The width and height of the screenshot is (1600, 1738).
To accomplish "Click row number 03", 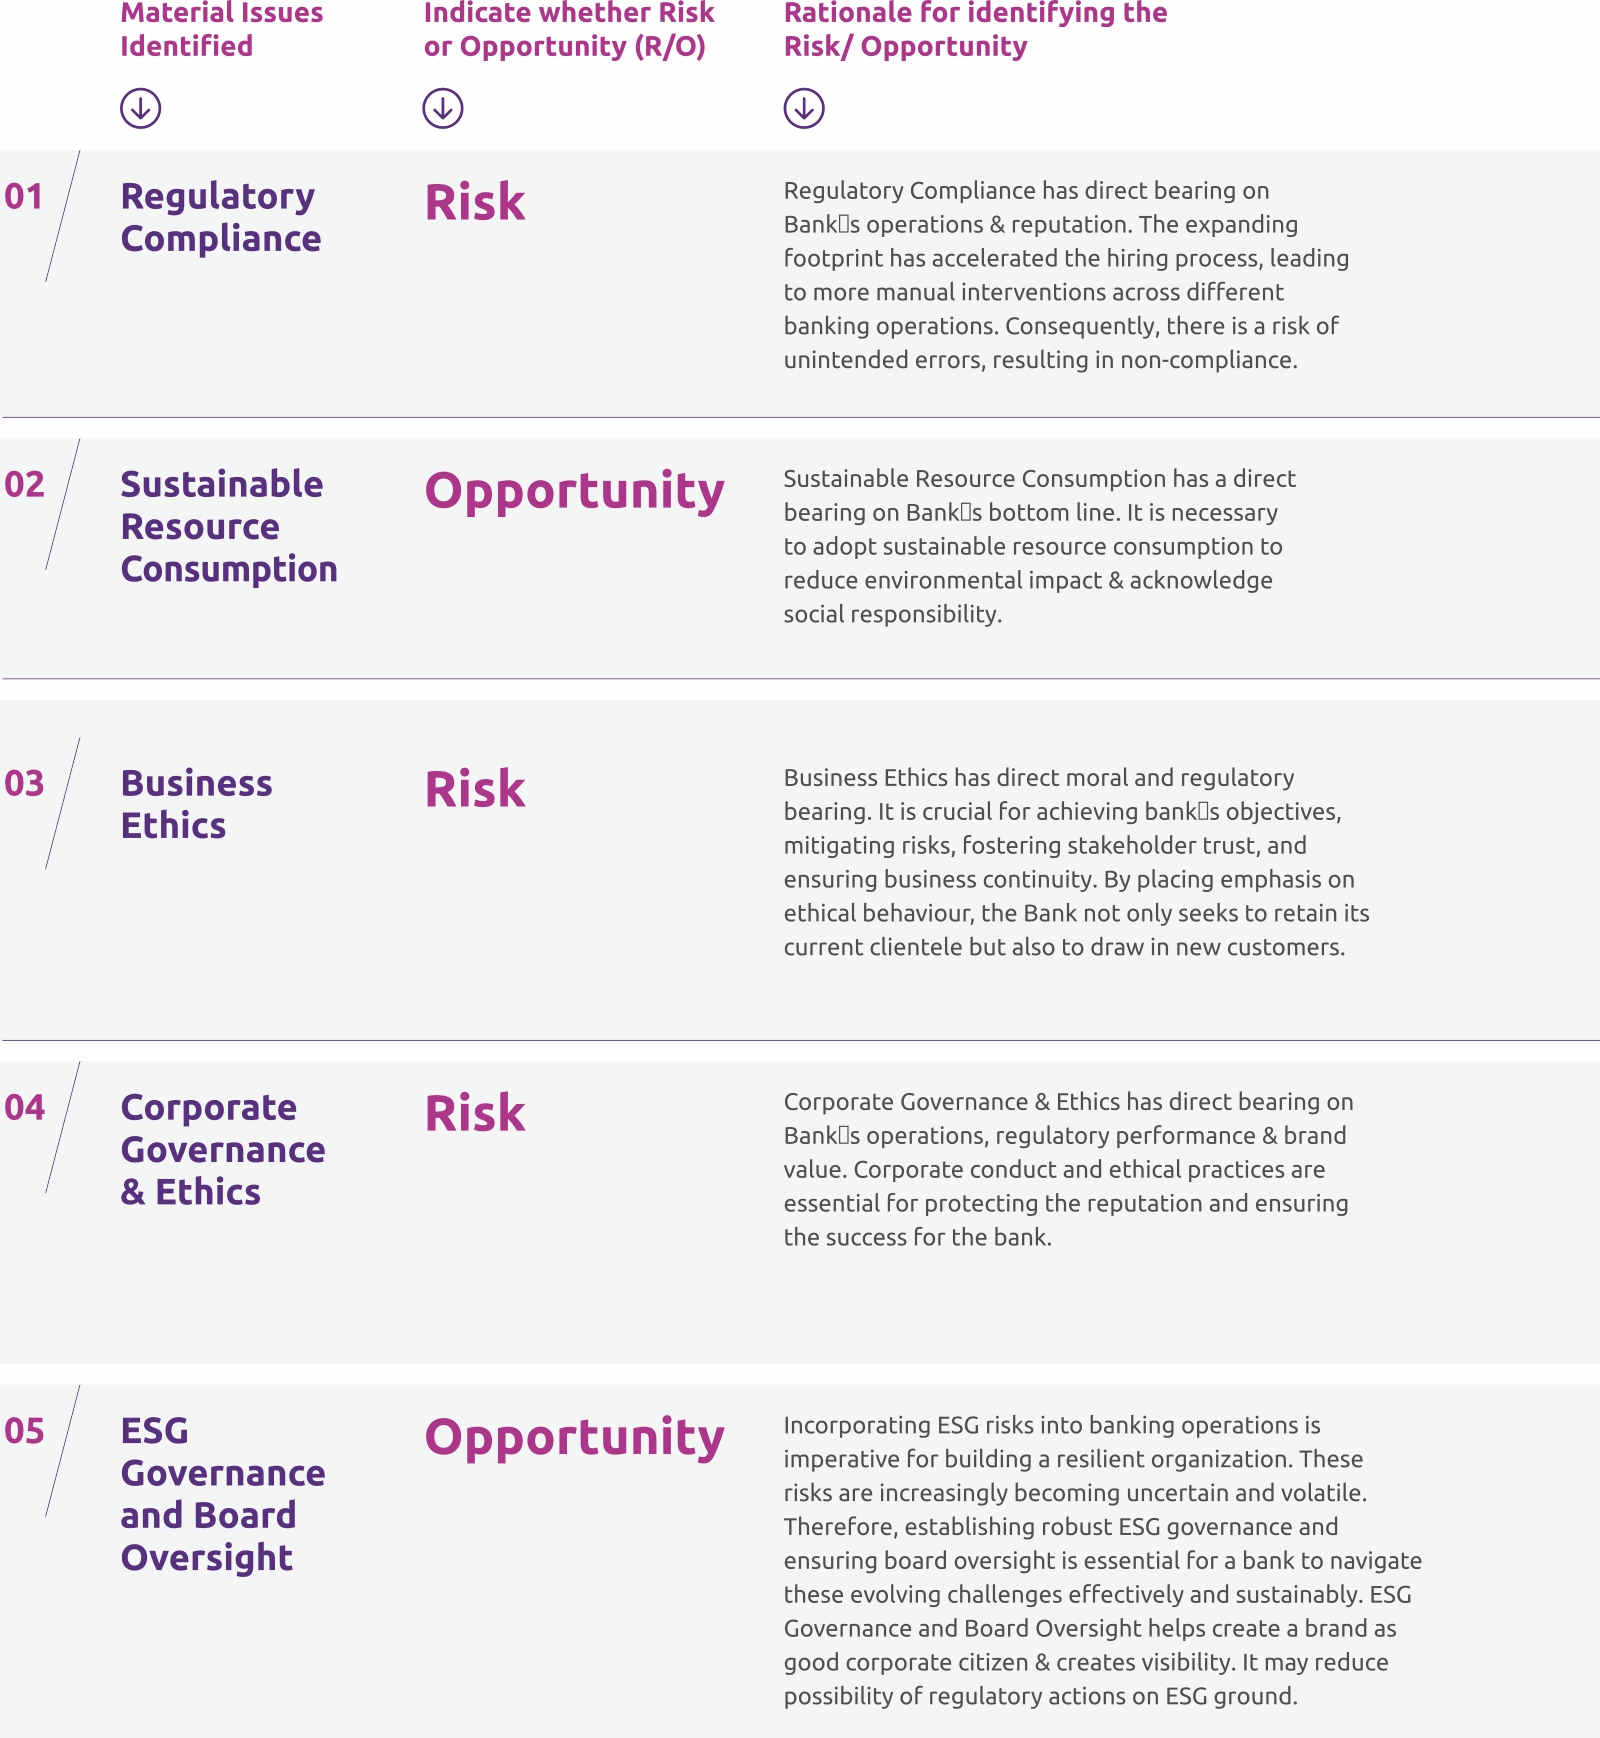I will 24,784.
